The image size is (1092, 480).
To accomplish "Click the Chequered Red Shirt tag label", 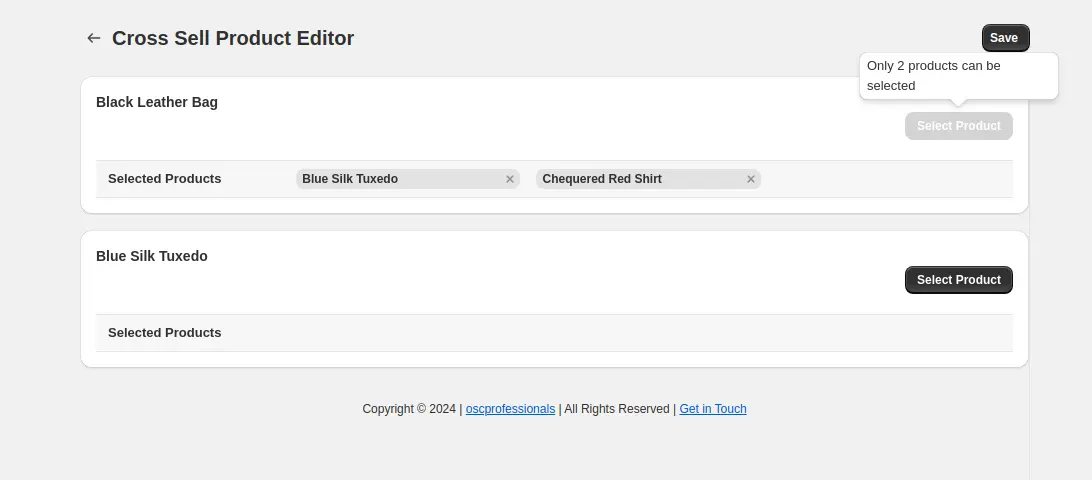I will 602,179.
